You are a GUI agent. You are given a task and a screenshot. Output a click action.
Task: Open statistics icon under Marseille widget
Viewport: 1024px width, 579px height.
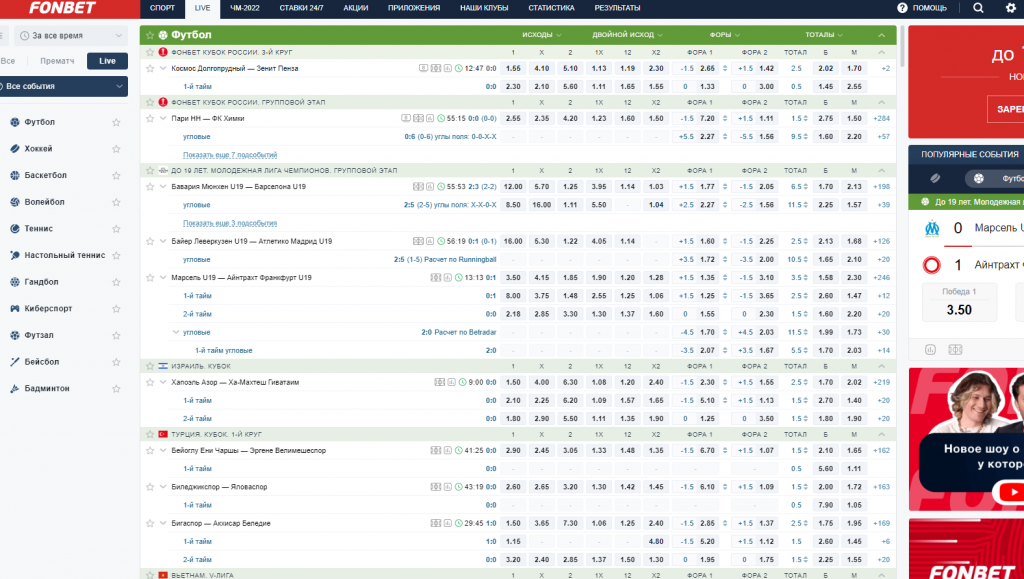[x=930, y=349]
